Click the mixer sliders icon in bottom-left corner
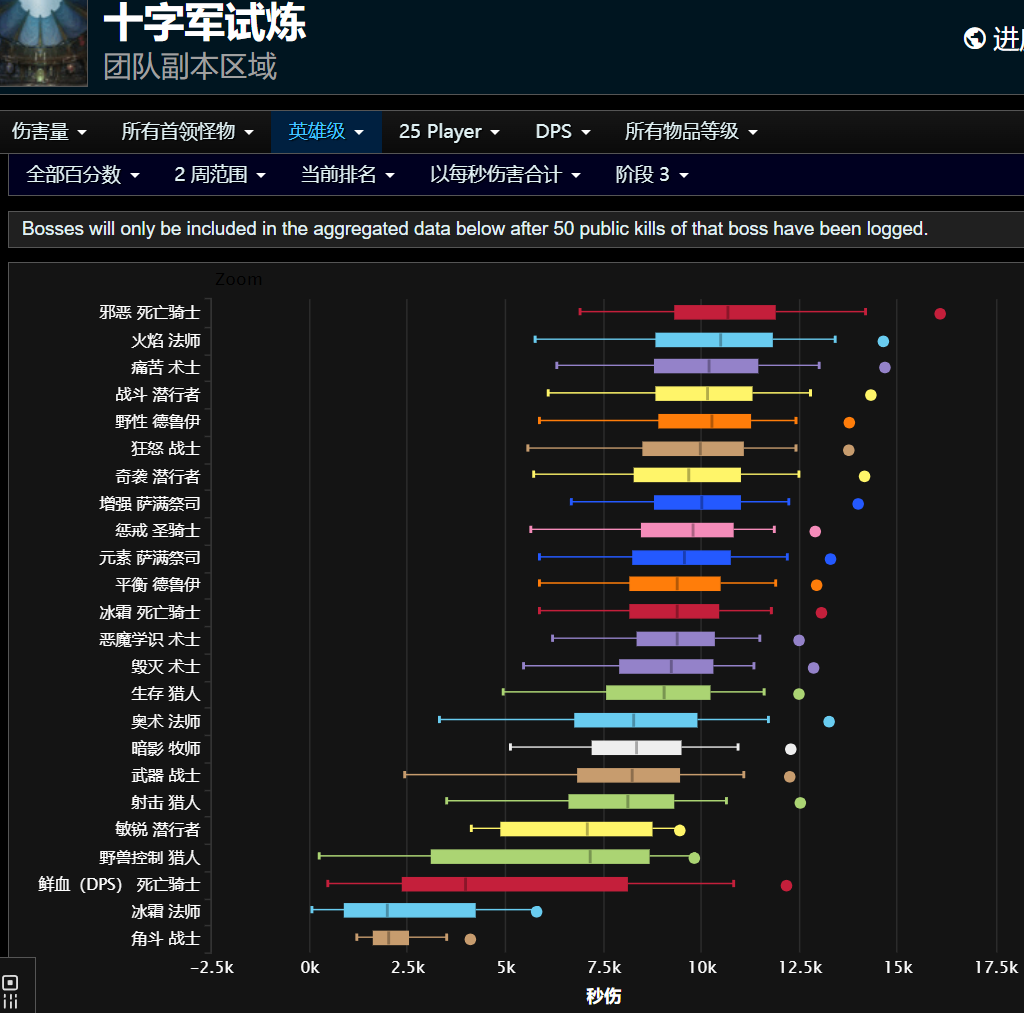1024x1013 pixels. [x=10, y=1001]
